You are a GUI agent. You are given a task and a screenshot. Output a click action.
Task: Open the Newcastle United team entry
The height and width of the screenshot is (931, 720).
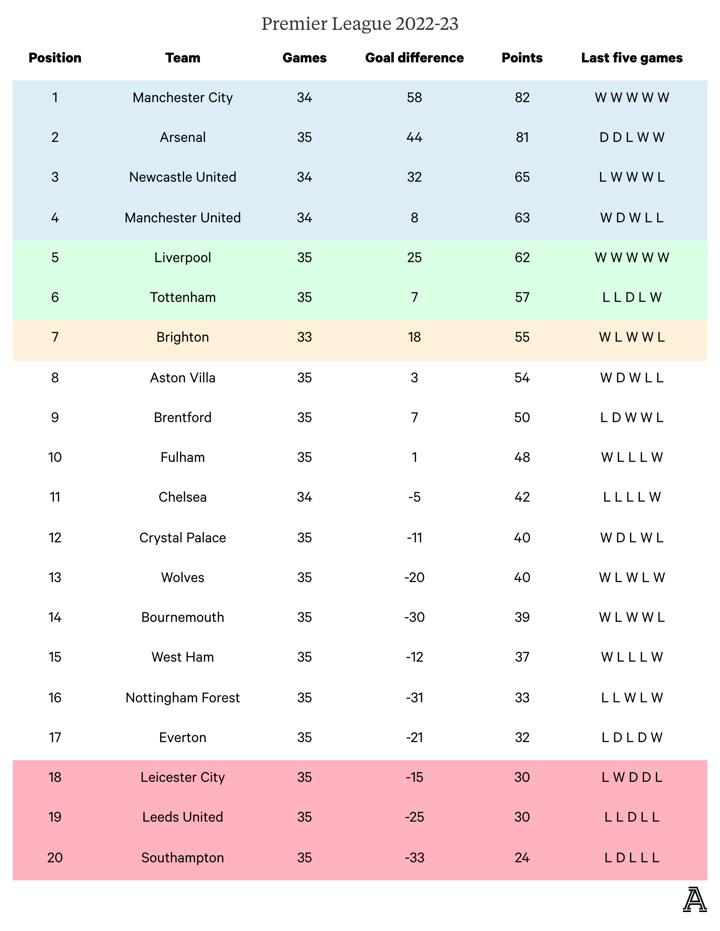click(x=183, y=178)
